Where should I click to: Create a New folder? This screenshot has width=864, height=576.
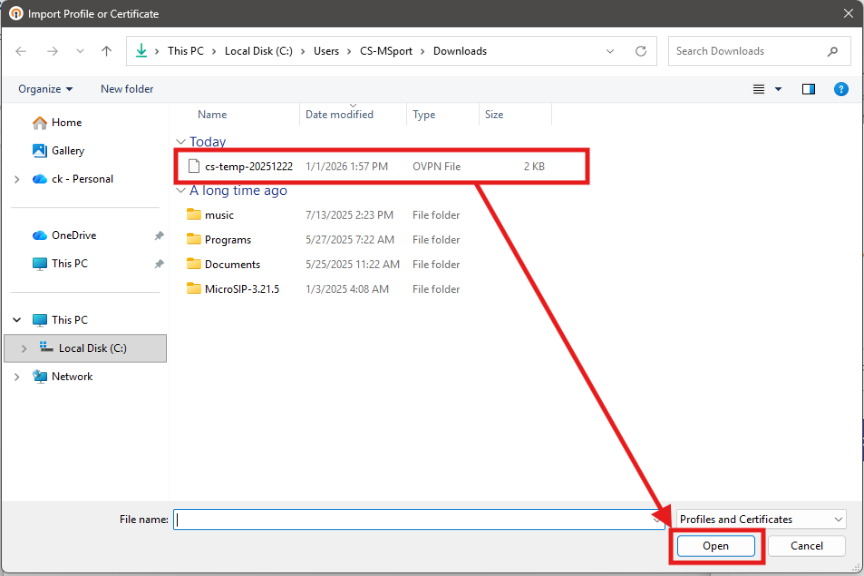tap(127, 89)
